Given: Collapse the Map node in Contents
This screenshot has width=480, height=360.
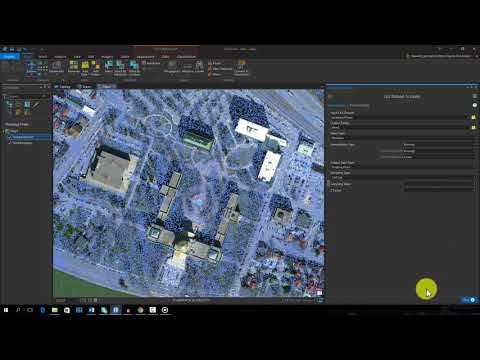Looking at the screenshot, I should point(5,131).
